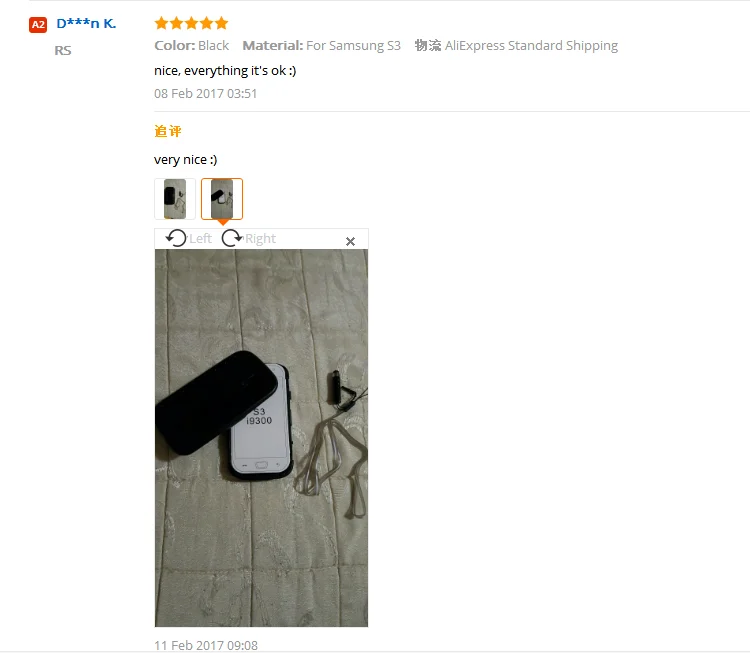This screenshot has height=653, width=750.
Task: Click the 'very nice :)' follow-up comment
Action: click(186, 159)
